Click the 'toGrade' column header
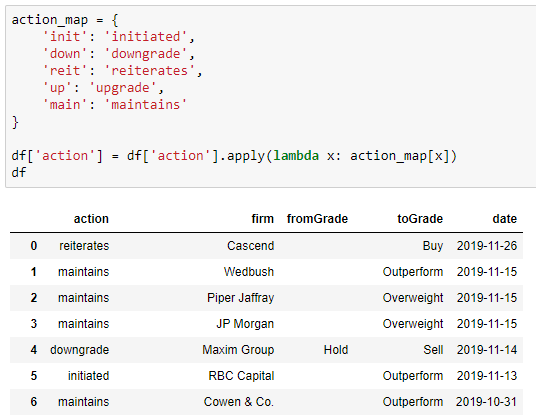This screenshot has height=416, width=536. click(x=420, y=219)
